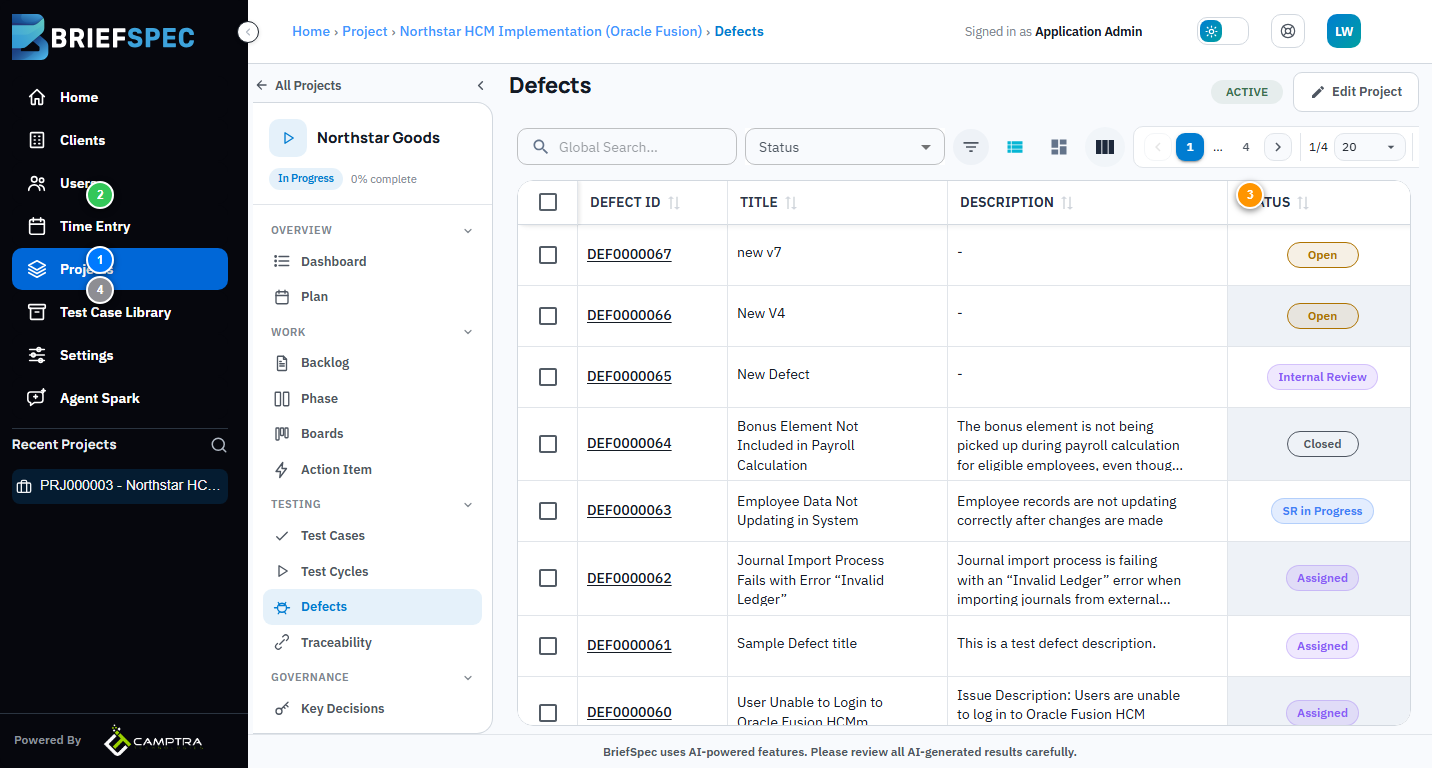Sort by Defect ID column arrows
1432x768 pixels.
click(x=674, y=203)
